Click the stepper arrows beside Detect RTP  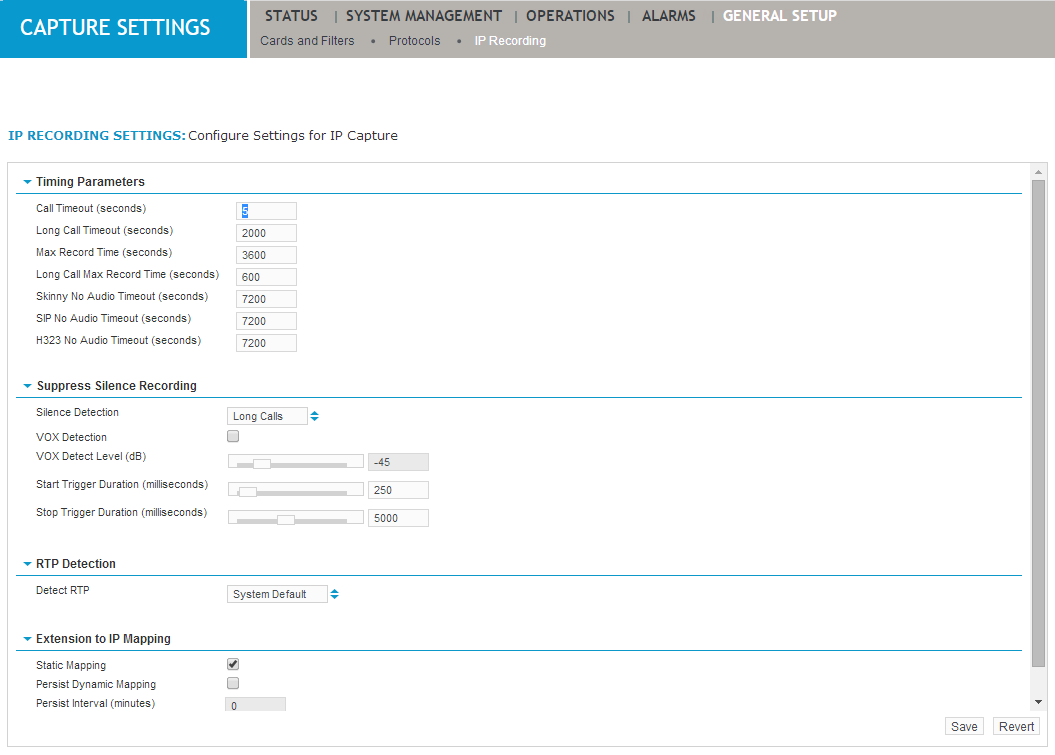pyautogui.click(x=334, y=594)
